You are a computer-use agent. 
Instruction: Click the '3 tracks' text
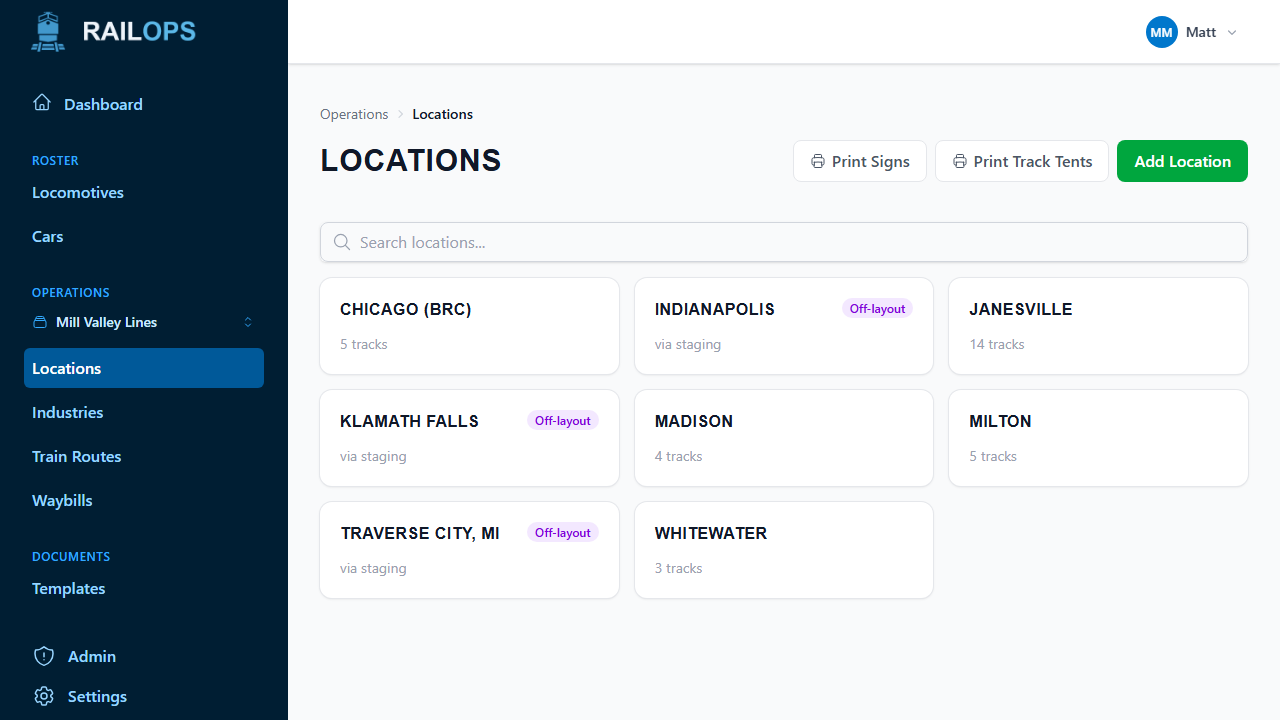(679, 568)
